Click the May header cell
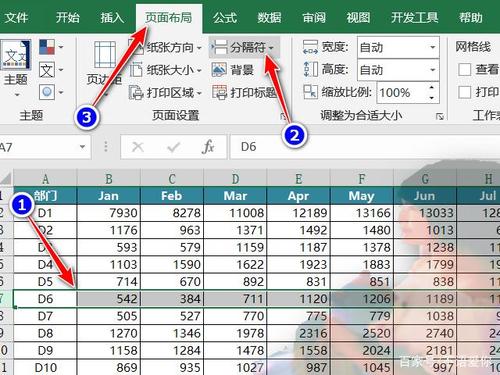The image size is (500, 375). (x=362, y=196)
